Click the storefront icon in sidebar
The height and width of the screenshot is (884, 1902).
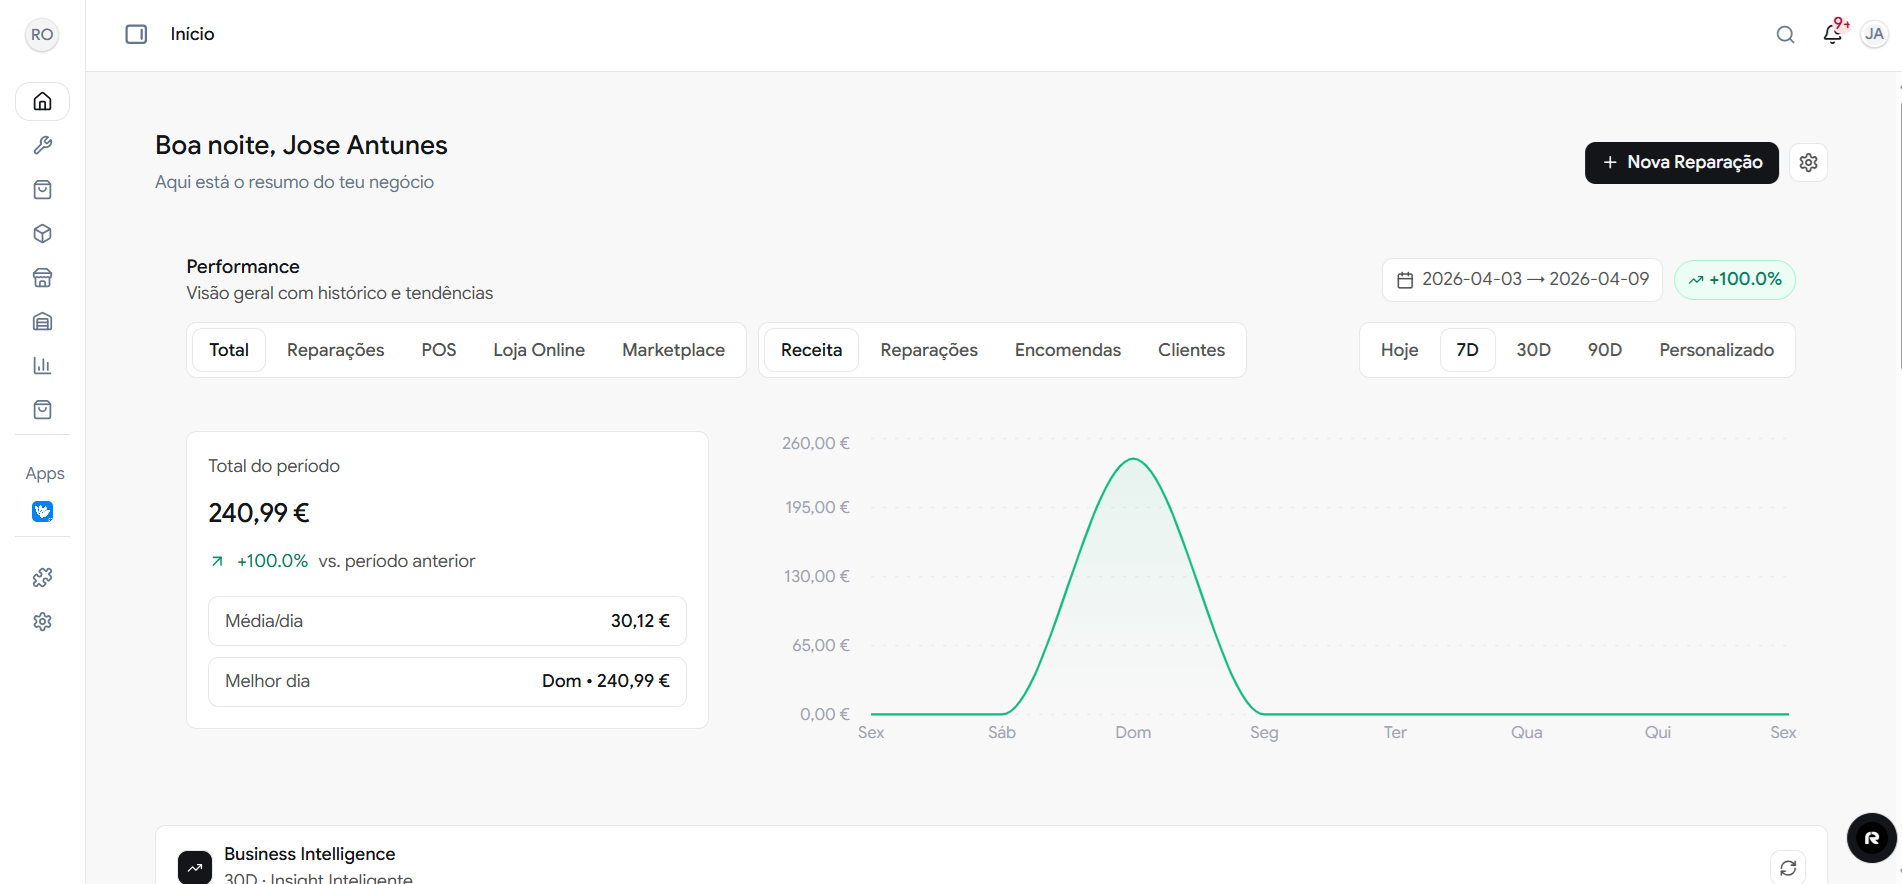coord(42,278)
